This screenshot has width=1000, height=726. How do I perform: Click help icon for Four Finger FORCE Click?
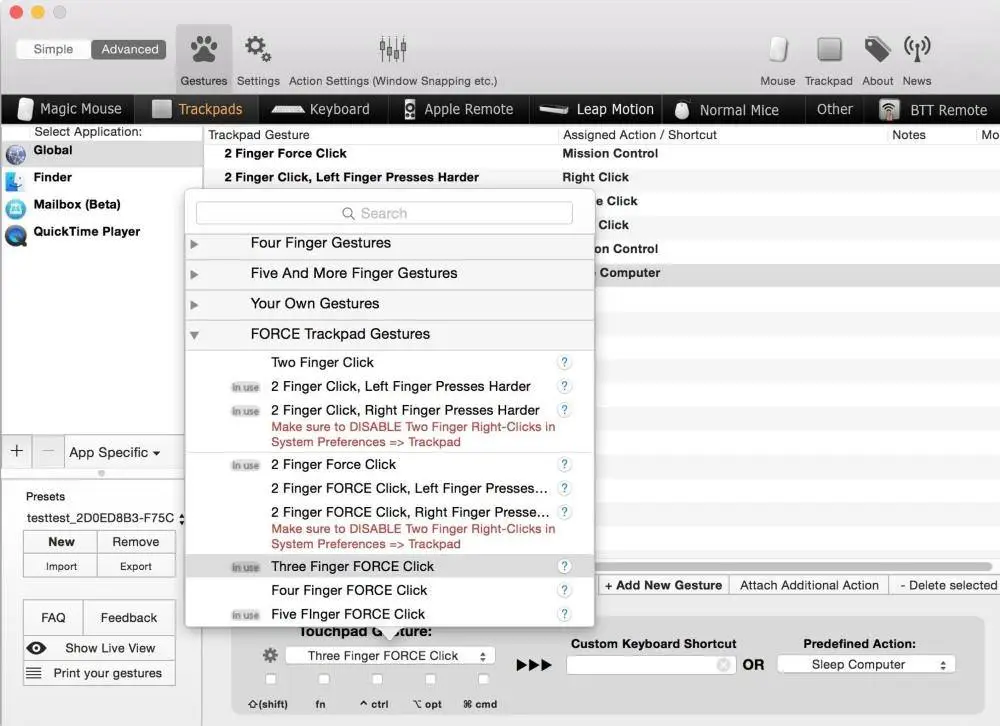point(564,590)
